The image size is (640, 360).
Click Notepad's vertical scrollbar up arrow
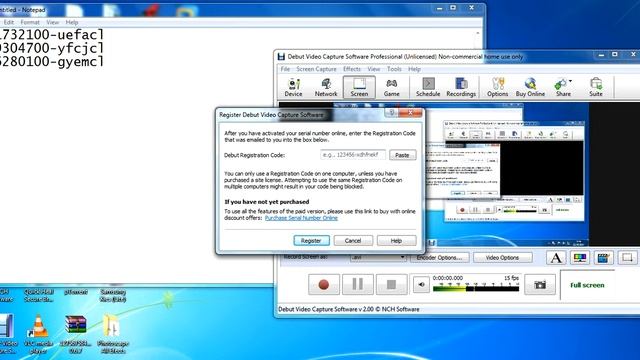(478, 33)
